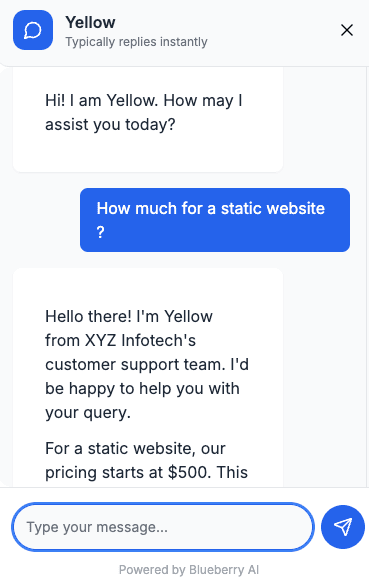
Task: Click the $500 pricing text
Action: (x=189, y=472)
